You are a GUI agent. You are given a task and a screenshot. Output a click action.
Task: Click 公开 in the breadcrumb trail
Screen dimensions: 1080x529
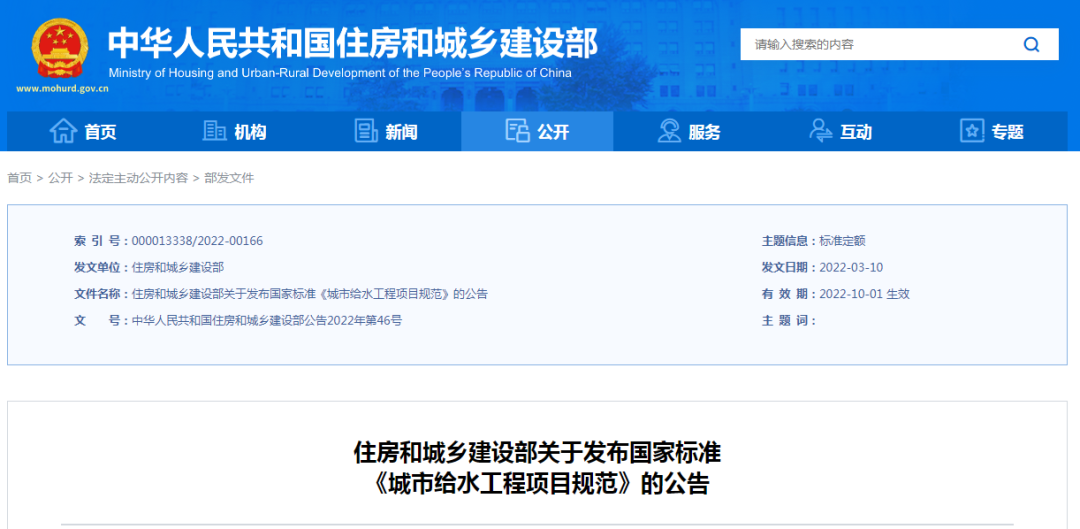[60, 178]
